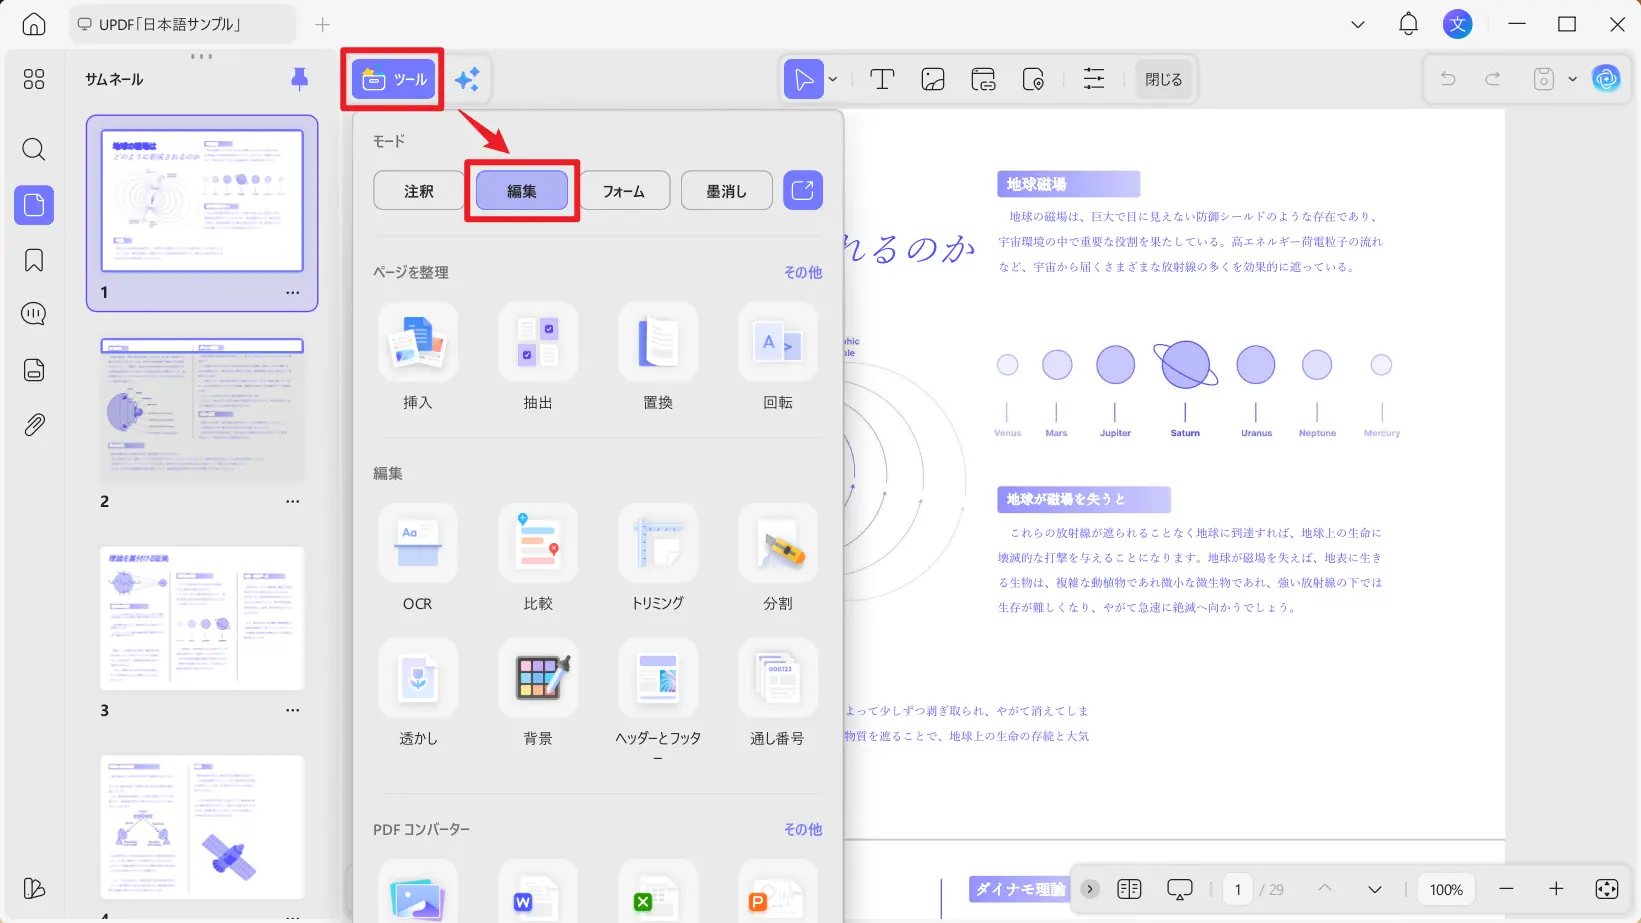Open the home screen icon
1641x923 pixels.
tap(34, 24)
